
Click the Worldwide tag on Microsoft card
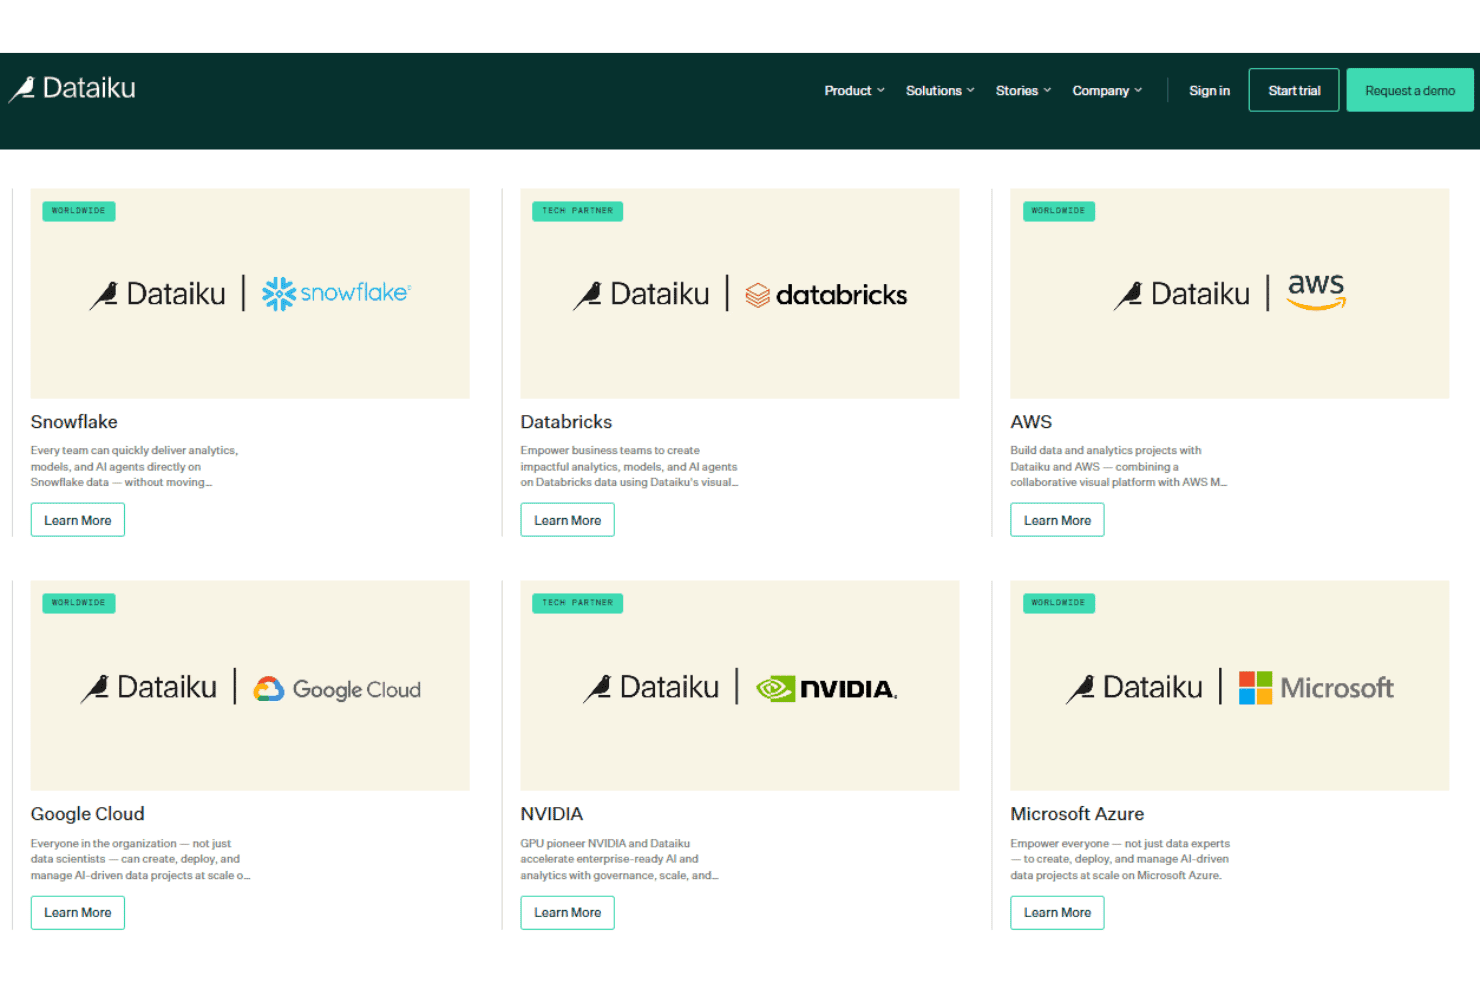click(x=1058, y=603)
